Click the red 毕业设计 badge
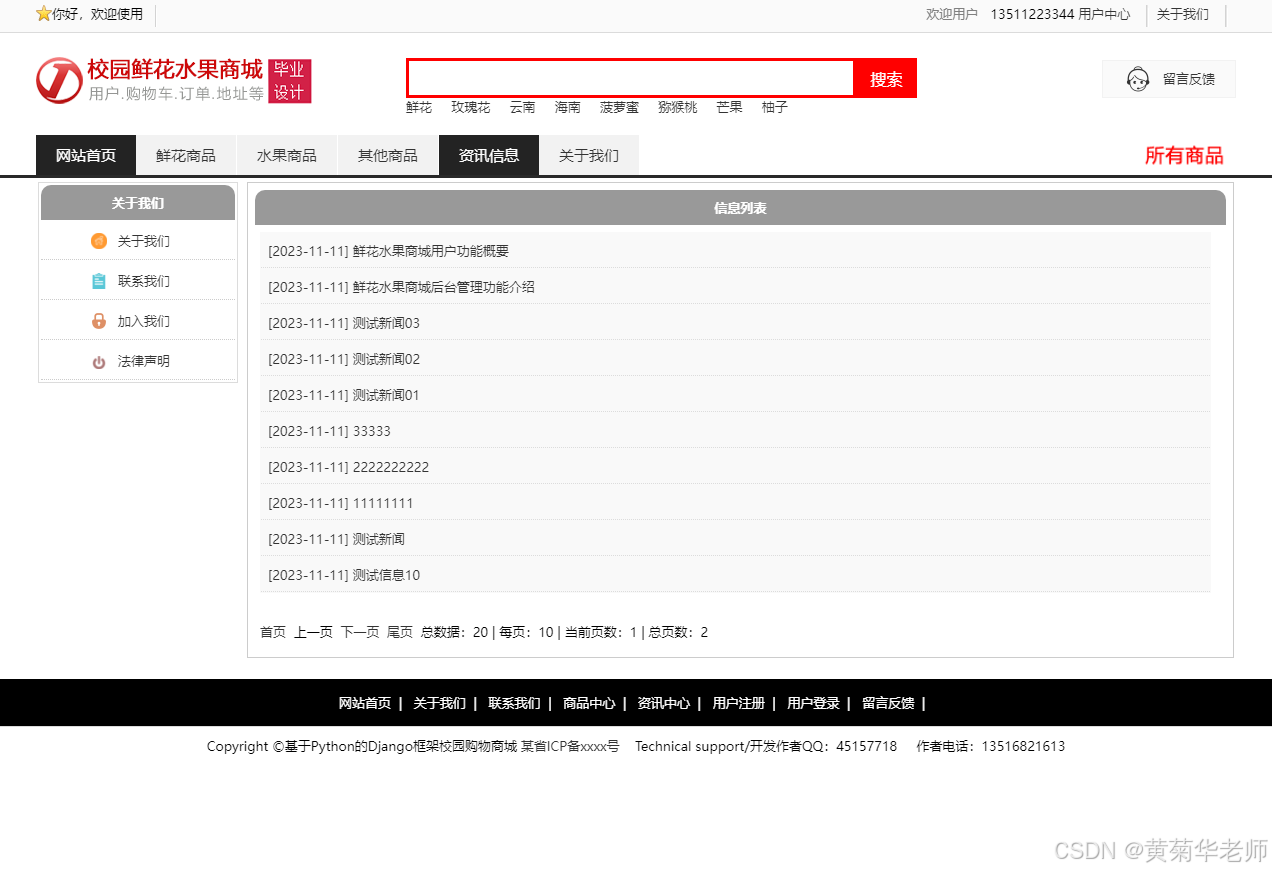 pyautogui.click(x=290, y=81)
